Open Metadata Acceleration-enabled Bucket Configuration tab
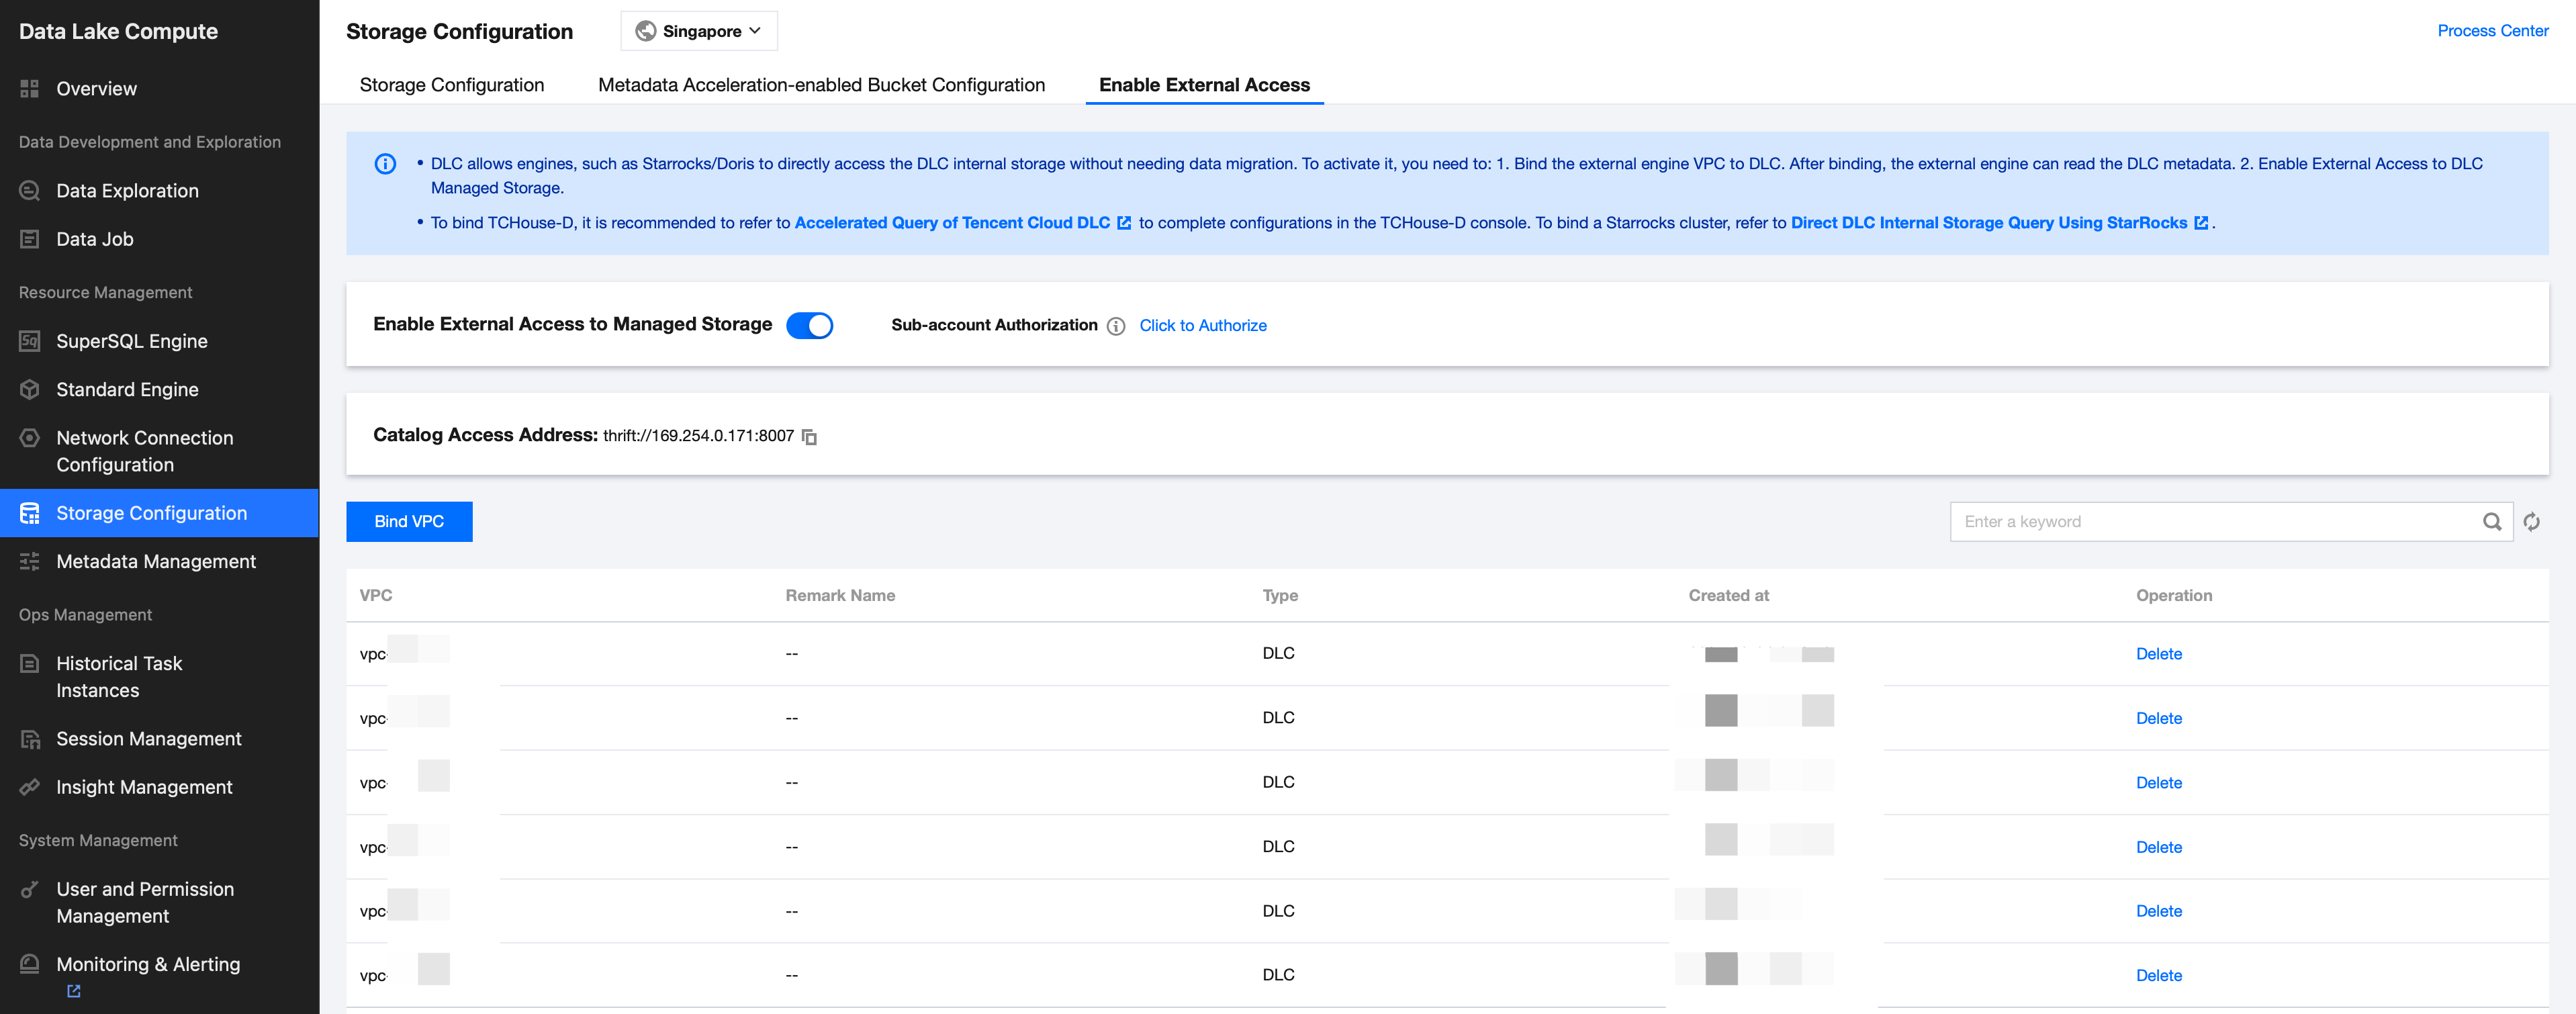This screenshot has width=2576, height=1014. pos(821,85)
